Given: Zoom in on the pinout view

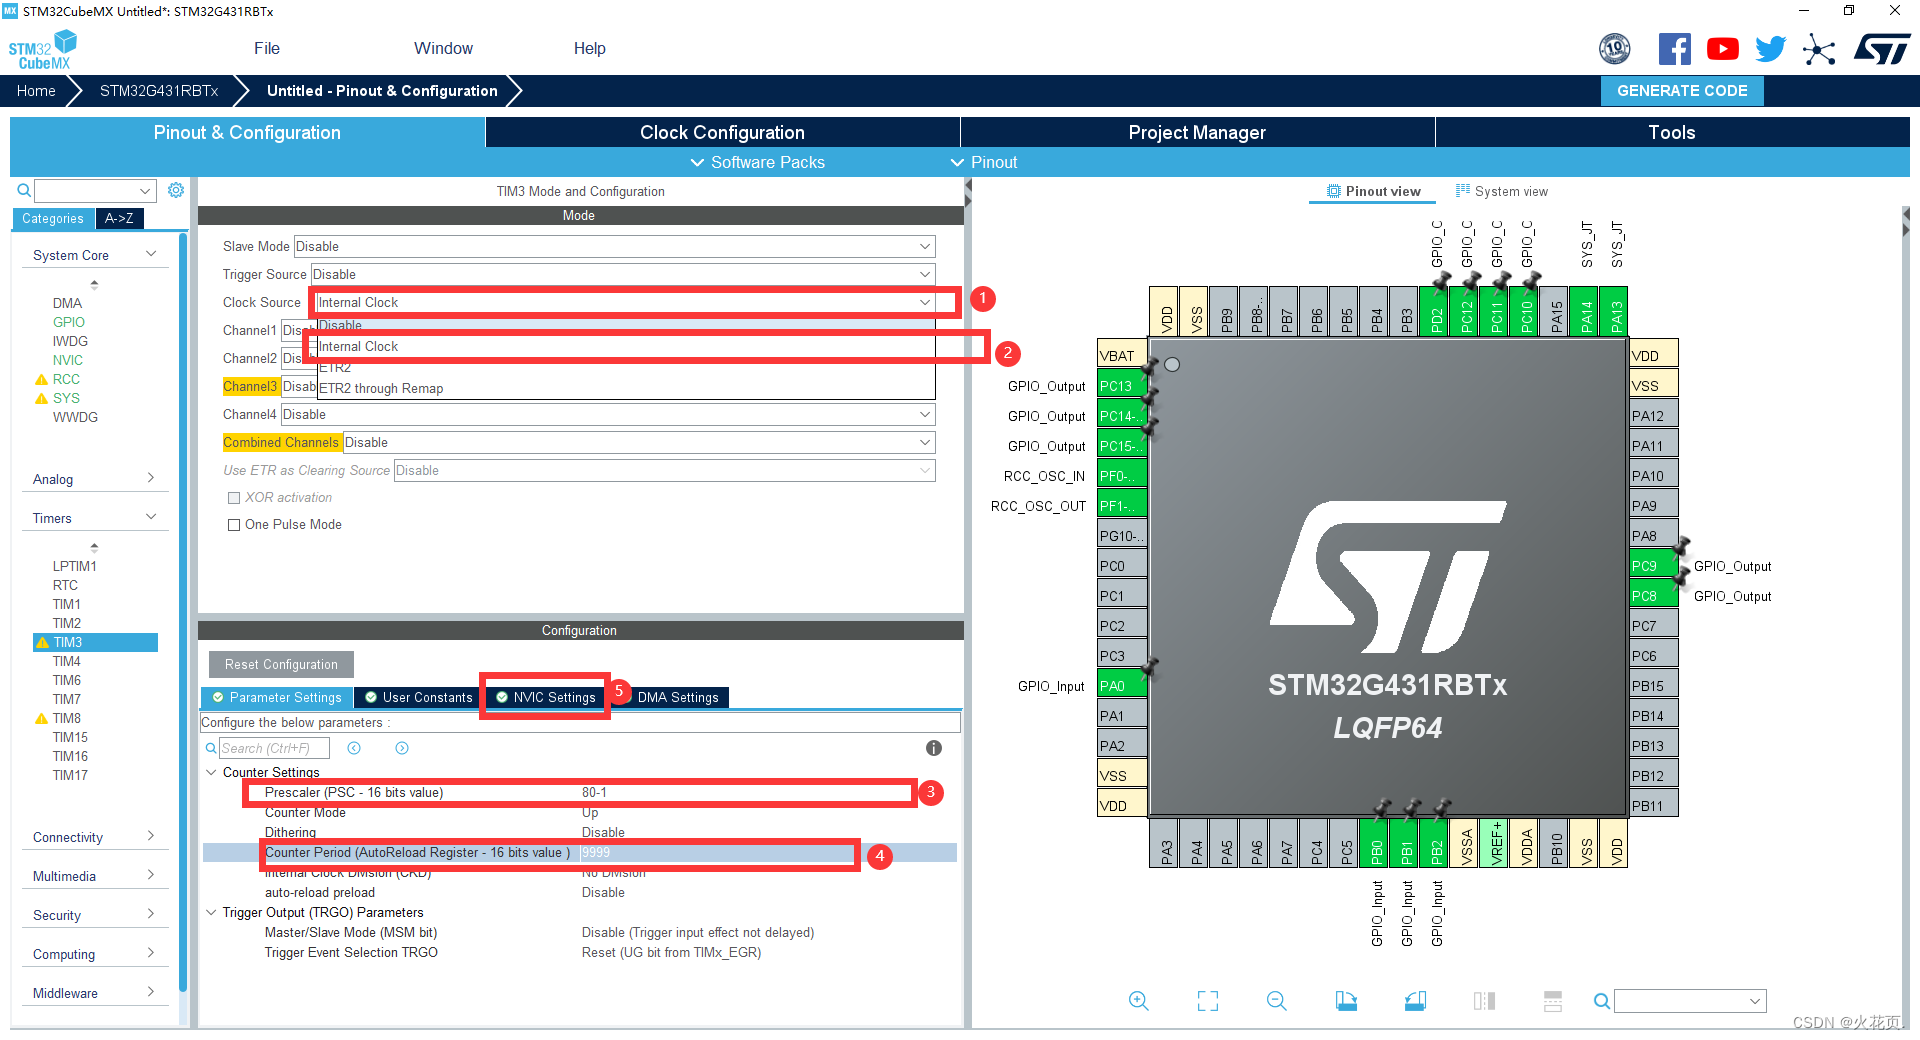Looking at the screenshot, I should point(1139,1000).
